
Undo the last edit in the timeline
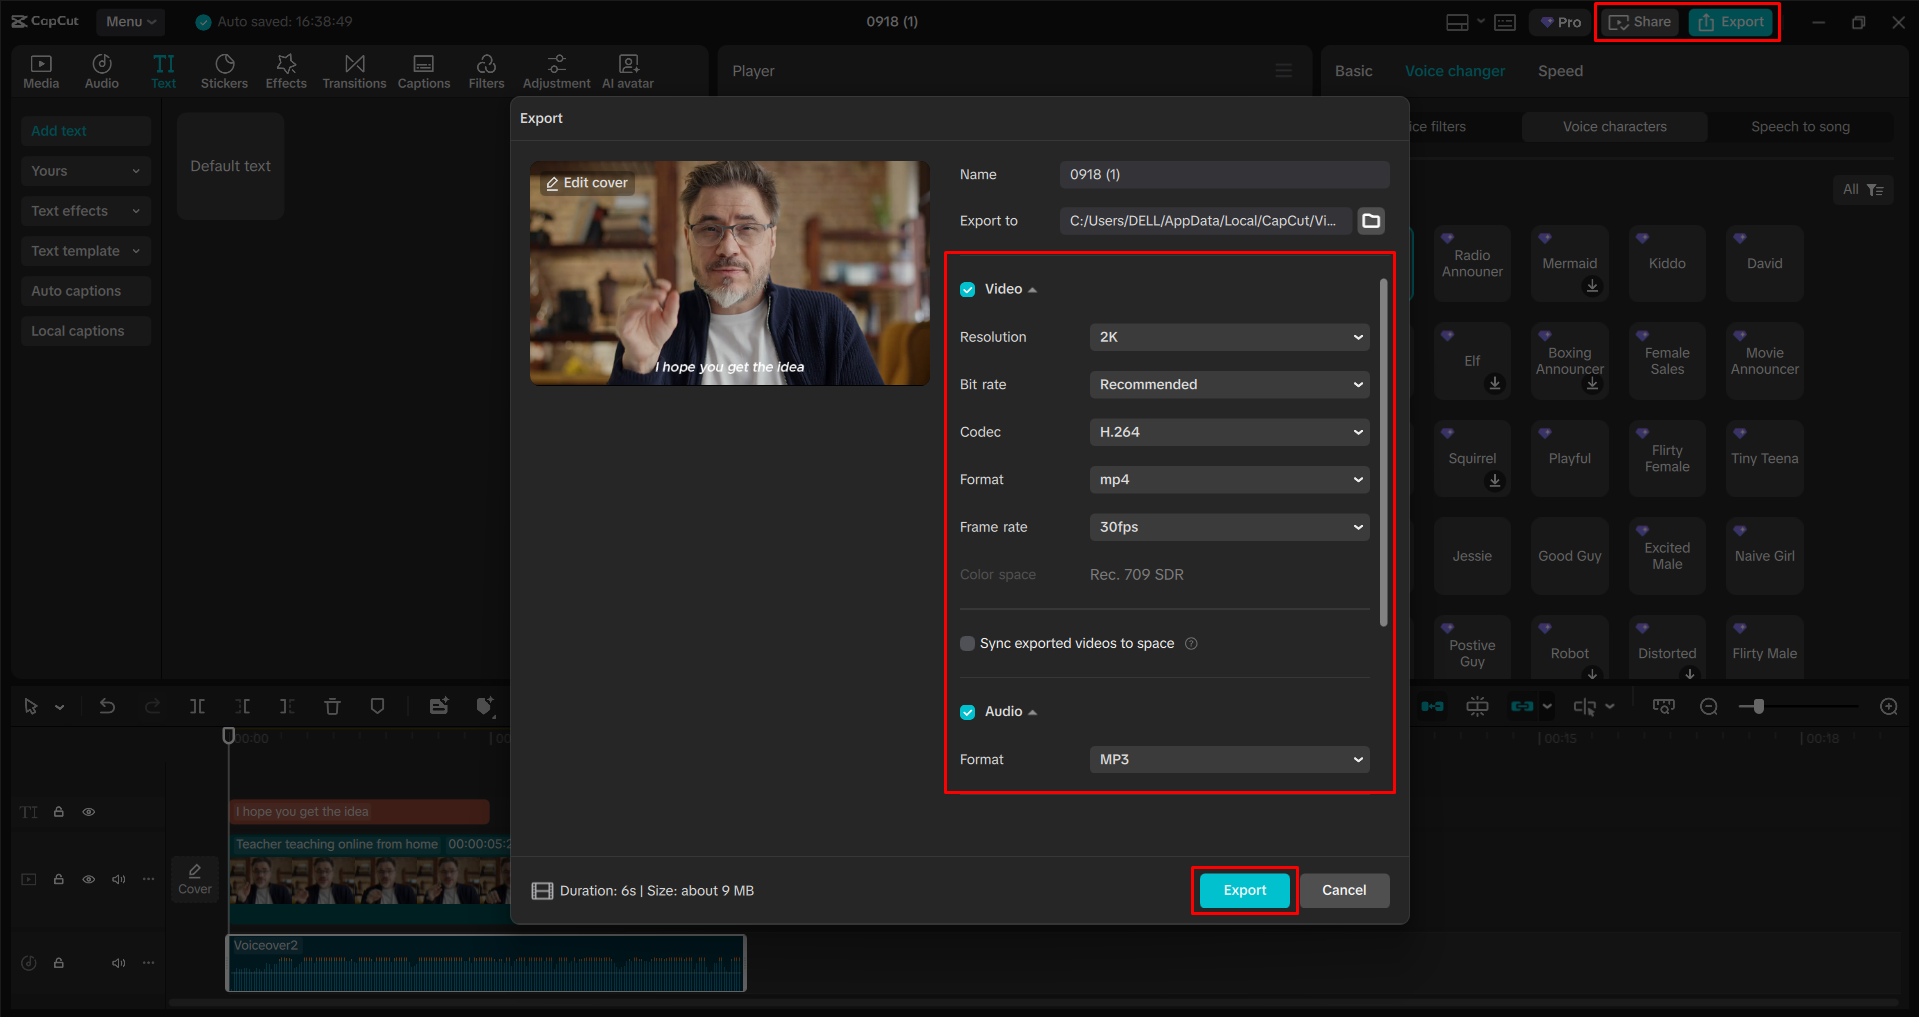point(107,706)
